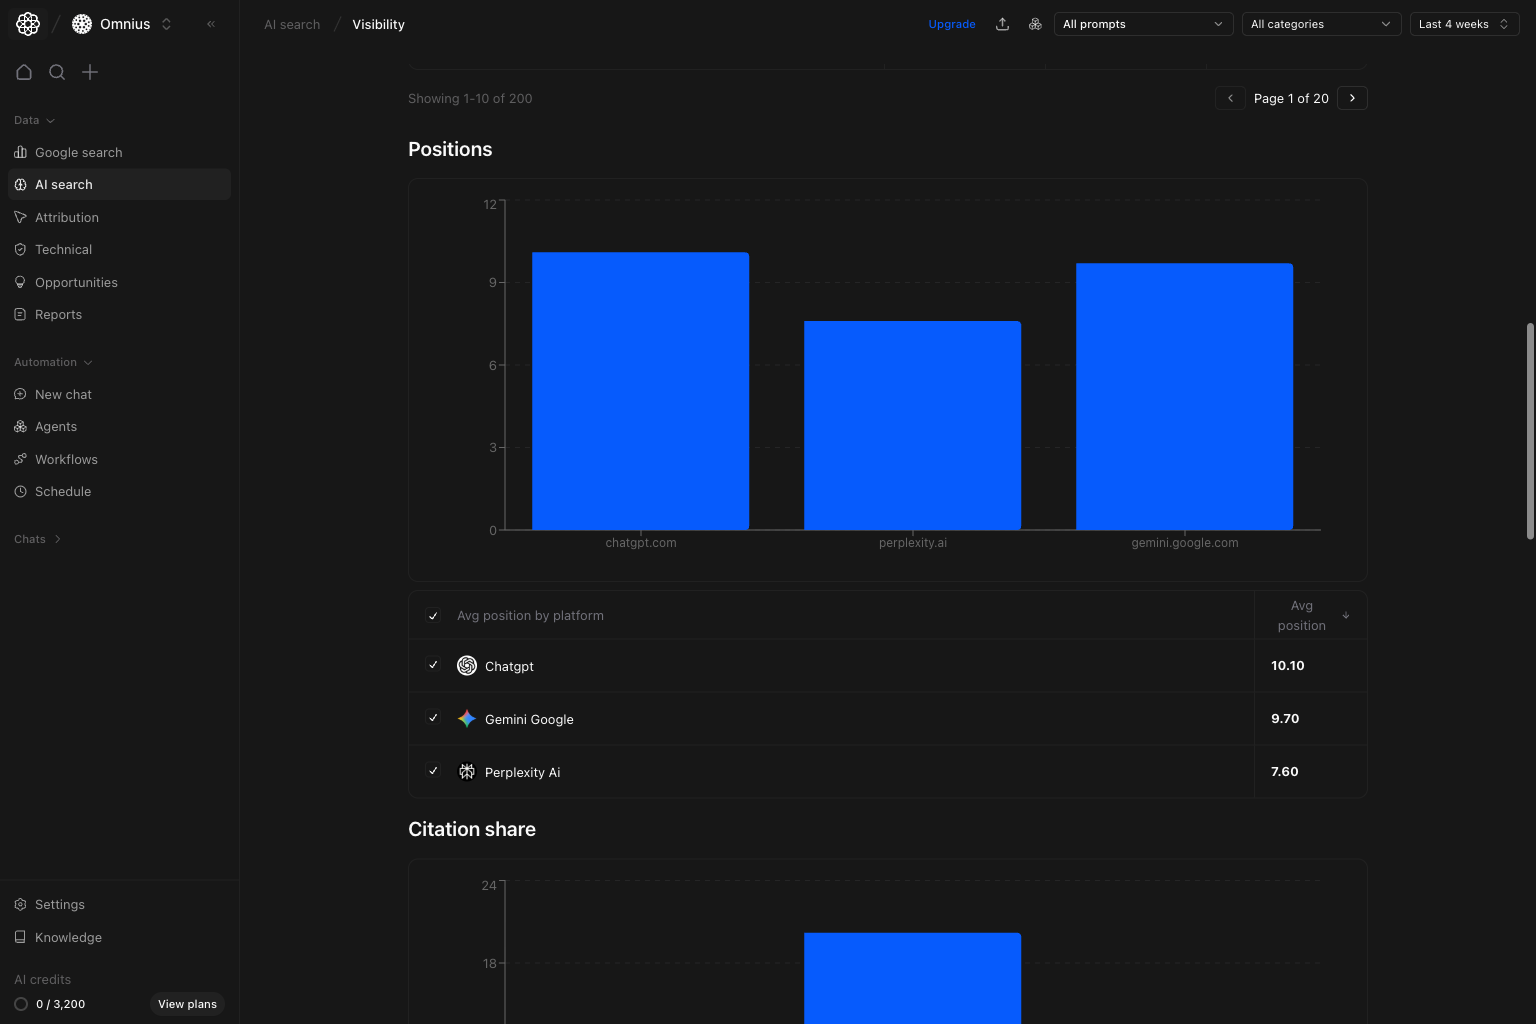Select Attribution in the Data section
This screenshot has height=1024, width=1536.
coord(67,217)
